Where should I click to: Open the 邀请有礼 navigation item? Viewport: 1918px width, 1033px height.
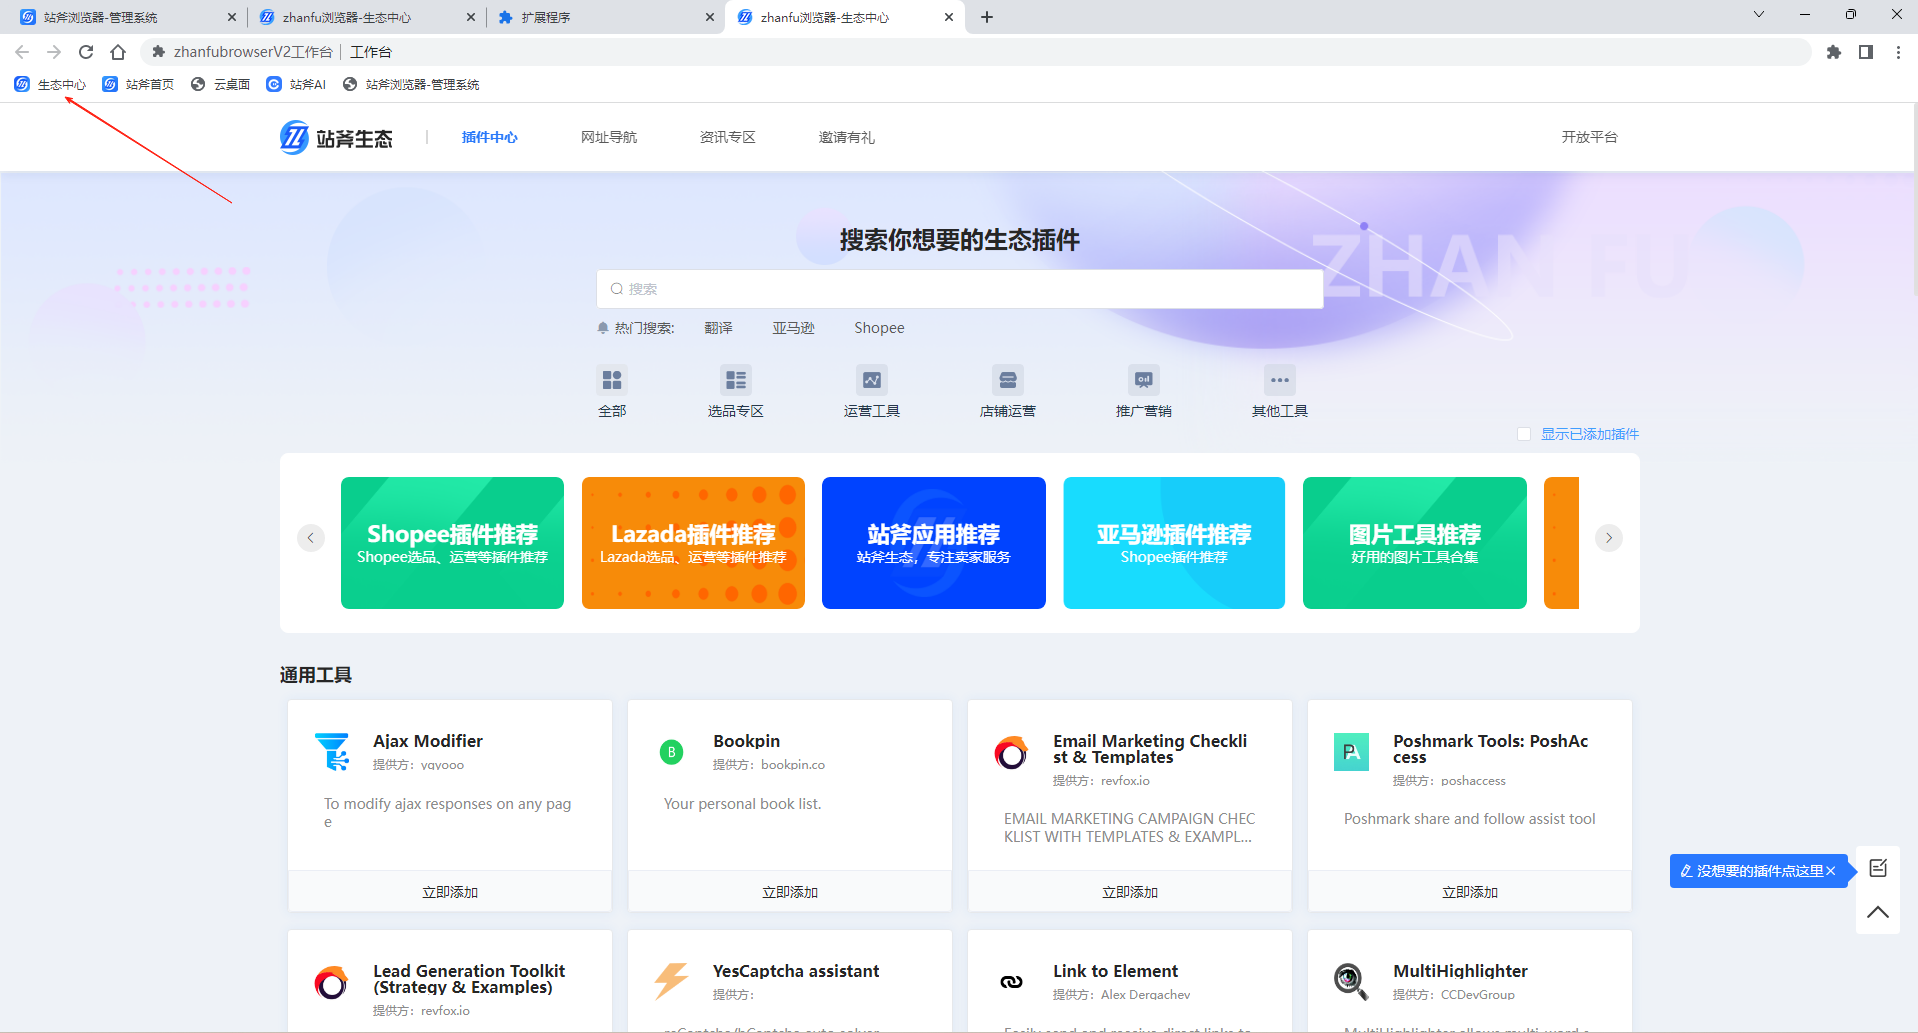pos(847,137)
